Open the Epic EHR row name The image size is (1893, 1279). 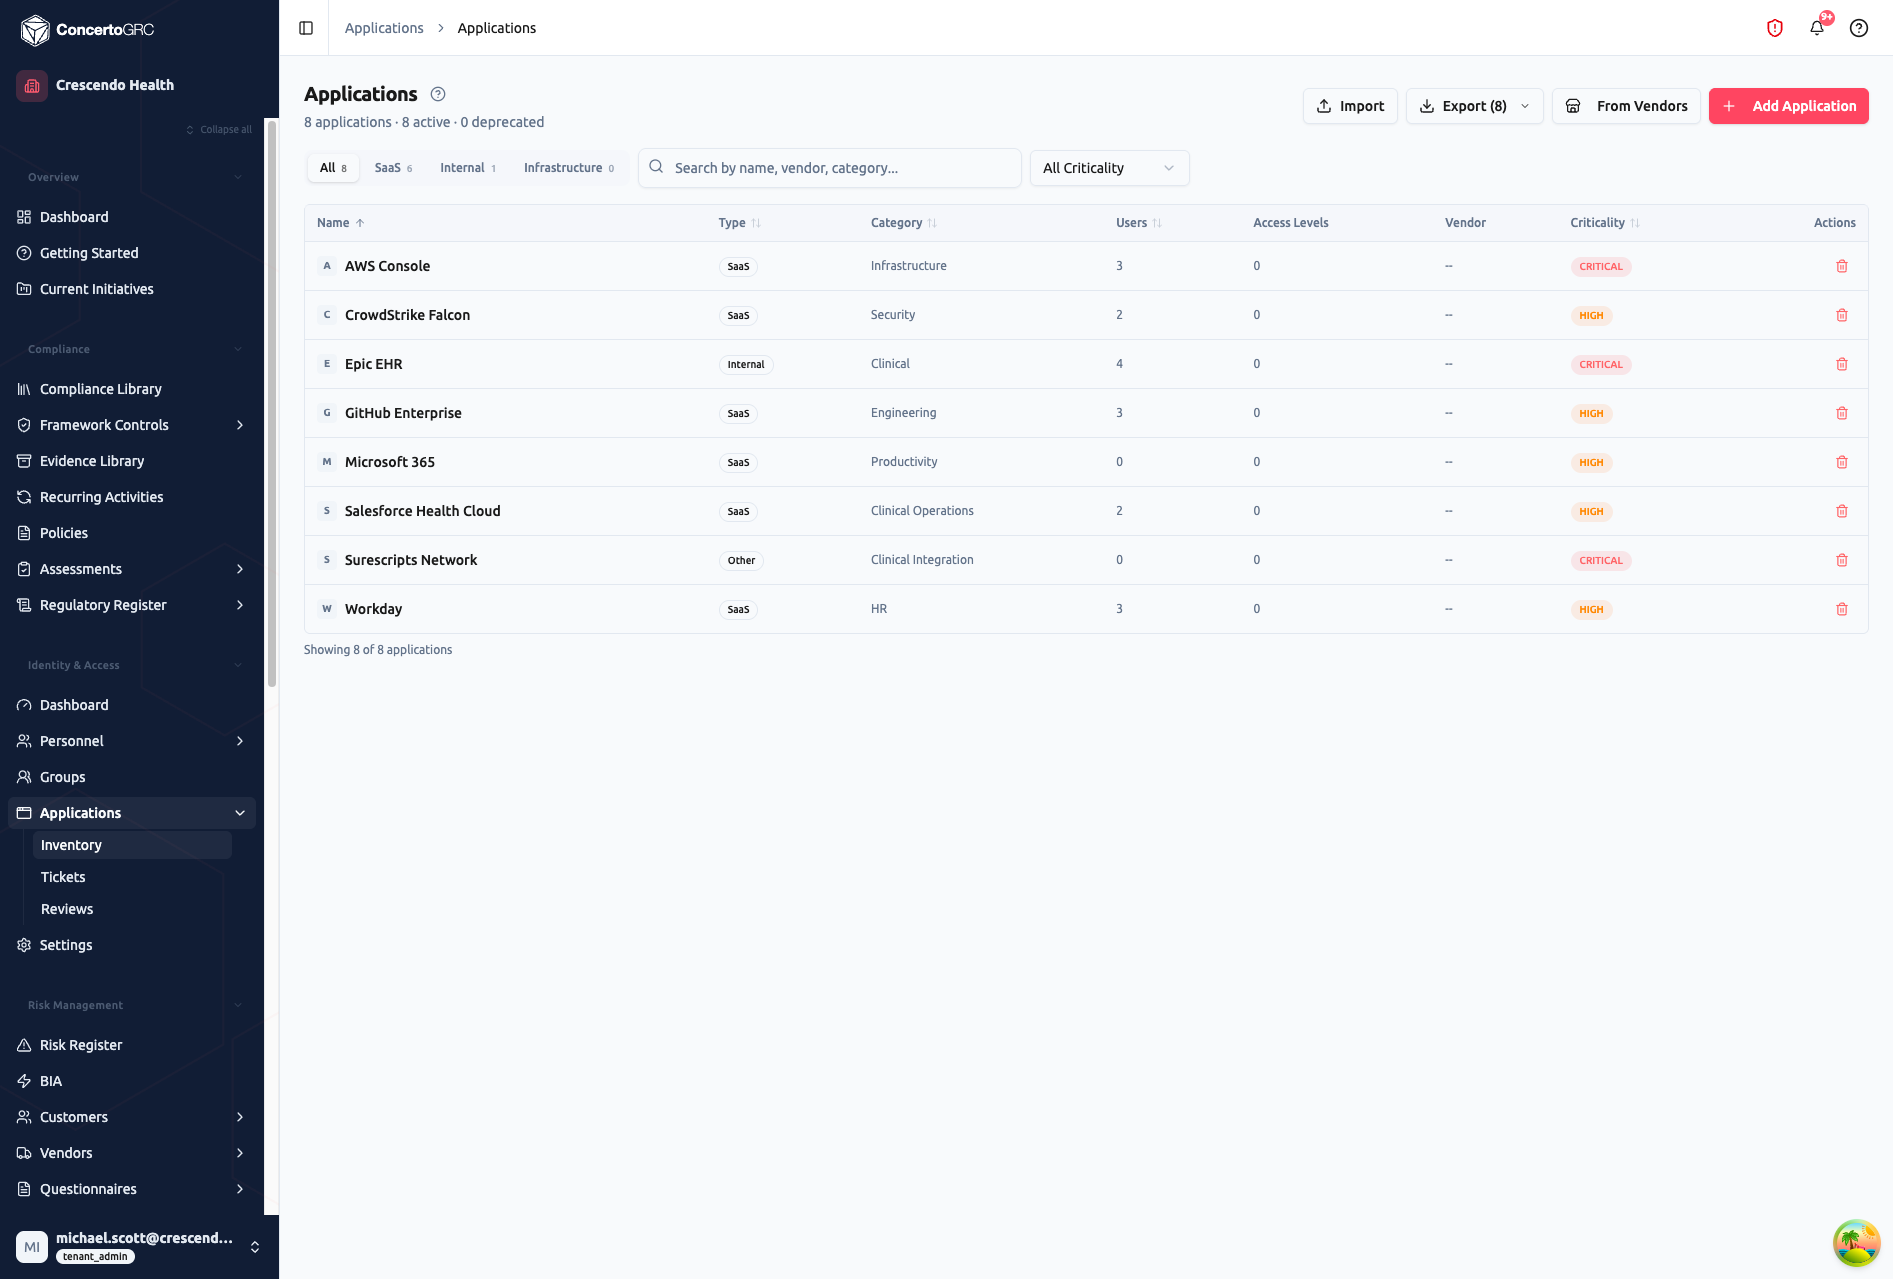[x=373, y=364]
